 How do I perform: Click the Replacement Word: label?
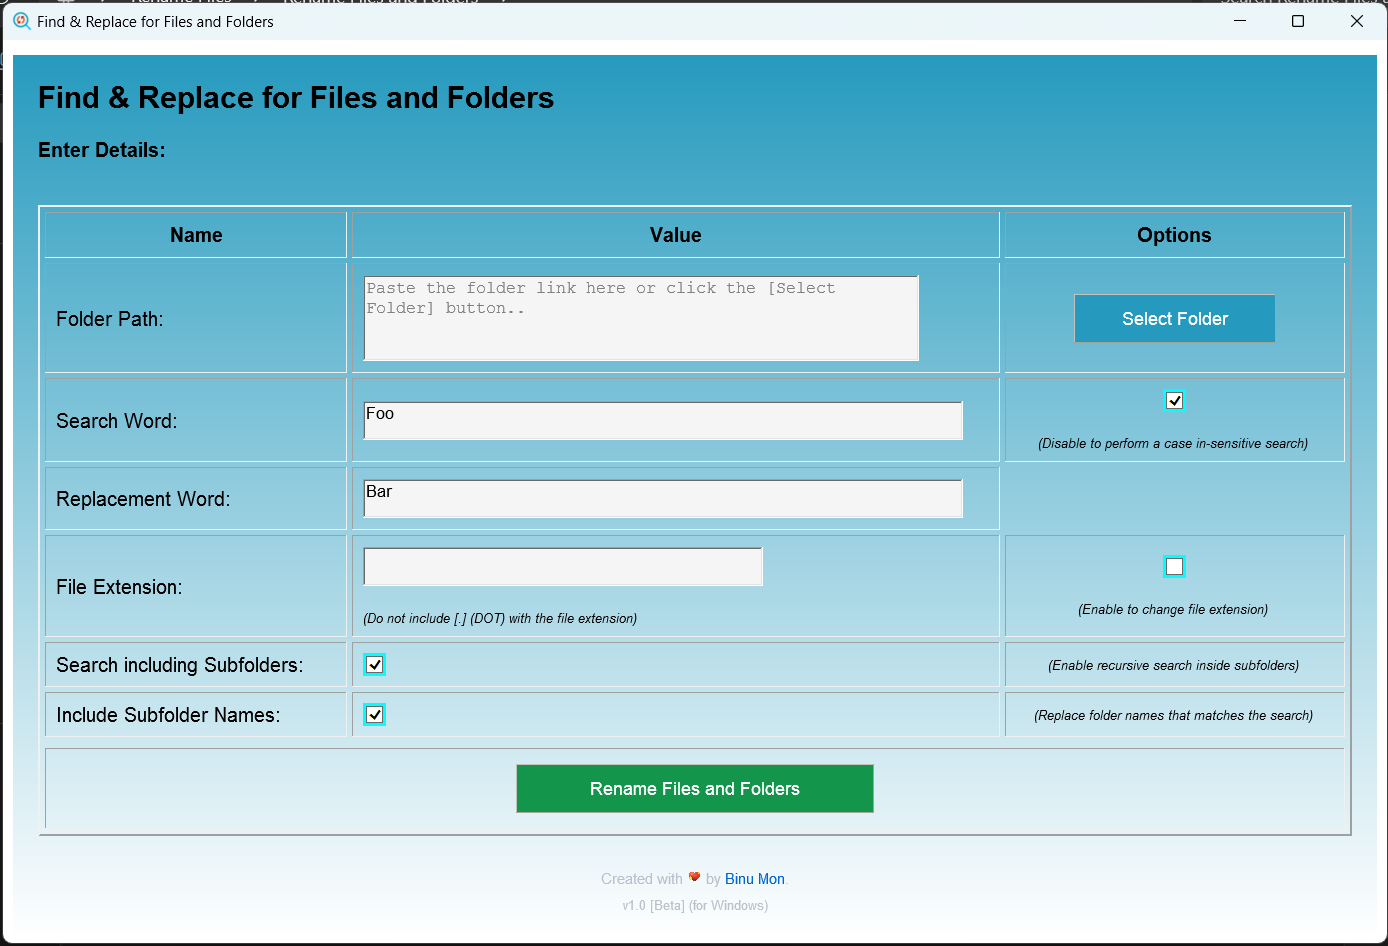pos(143,499)
